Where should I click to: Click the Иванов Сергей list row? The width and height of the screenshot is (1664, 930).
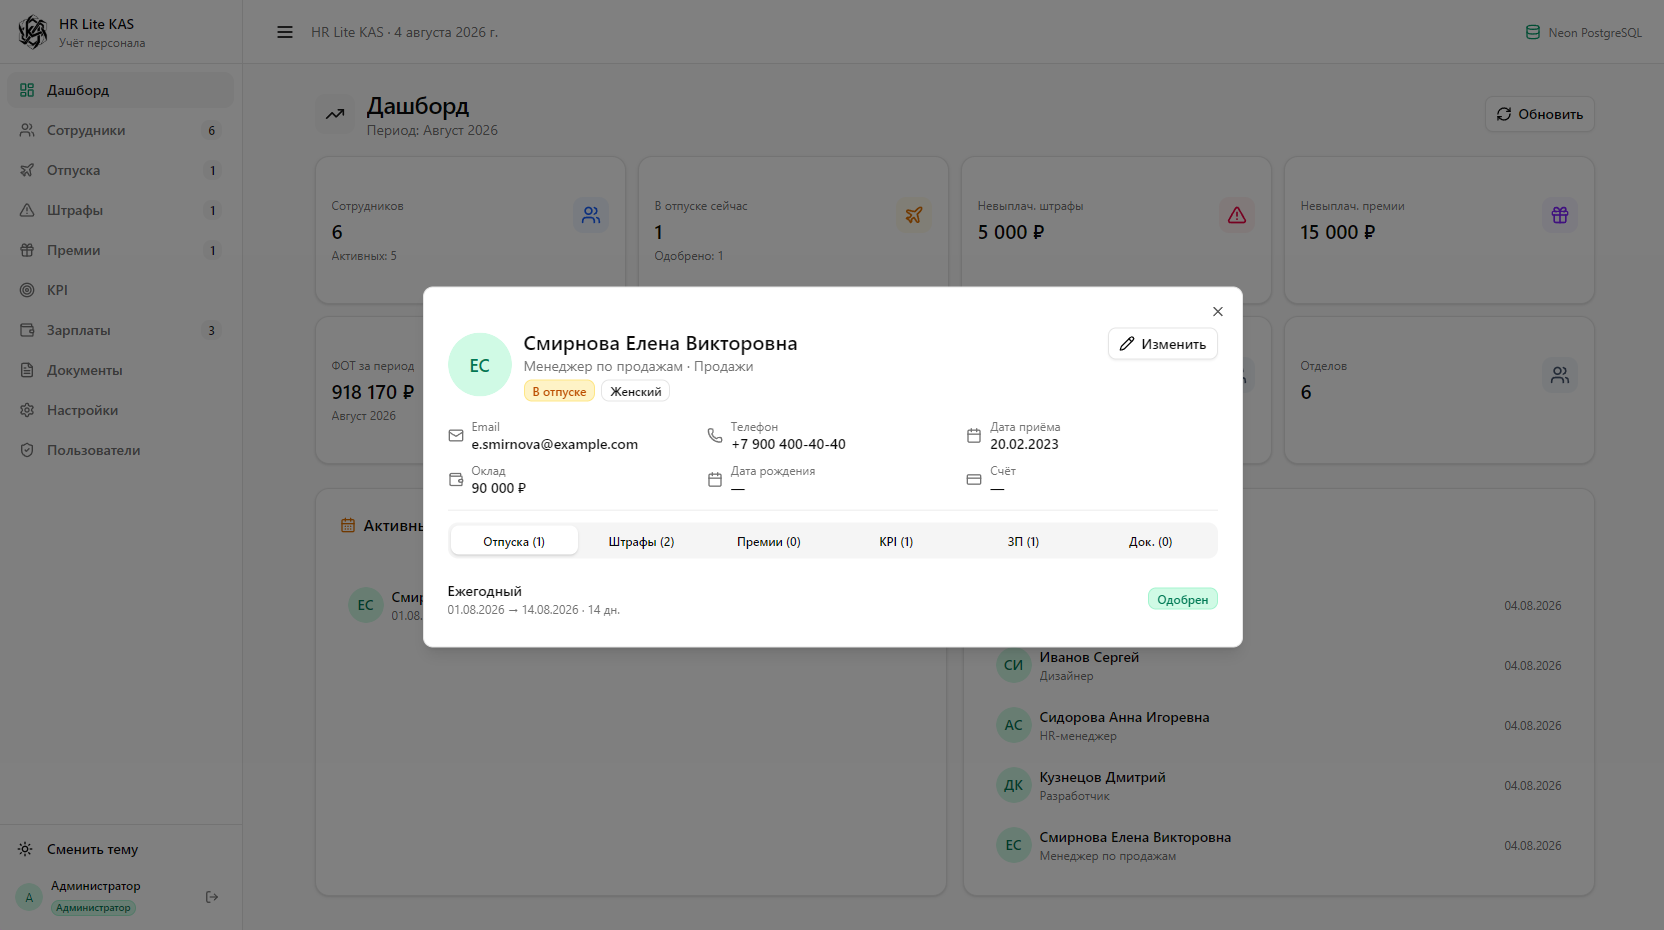1279,666
